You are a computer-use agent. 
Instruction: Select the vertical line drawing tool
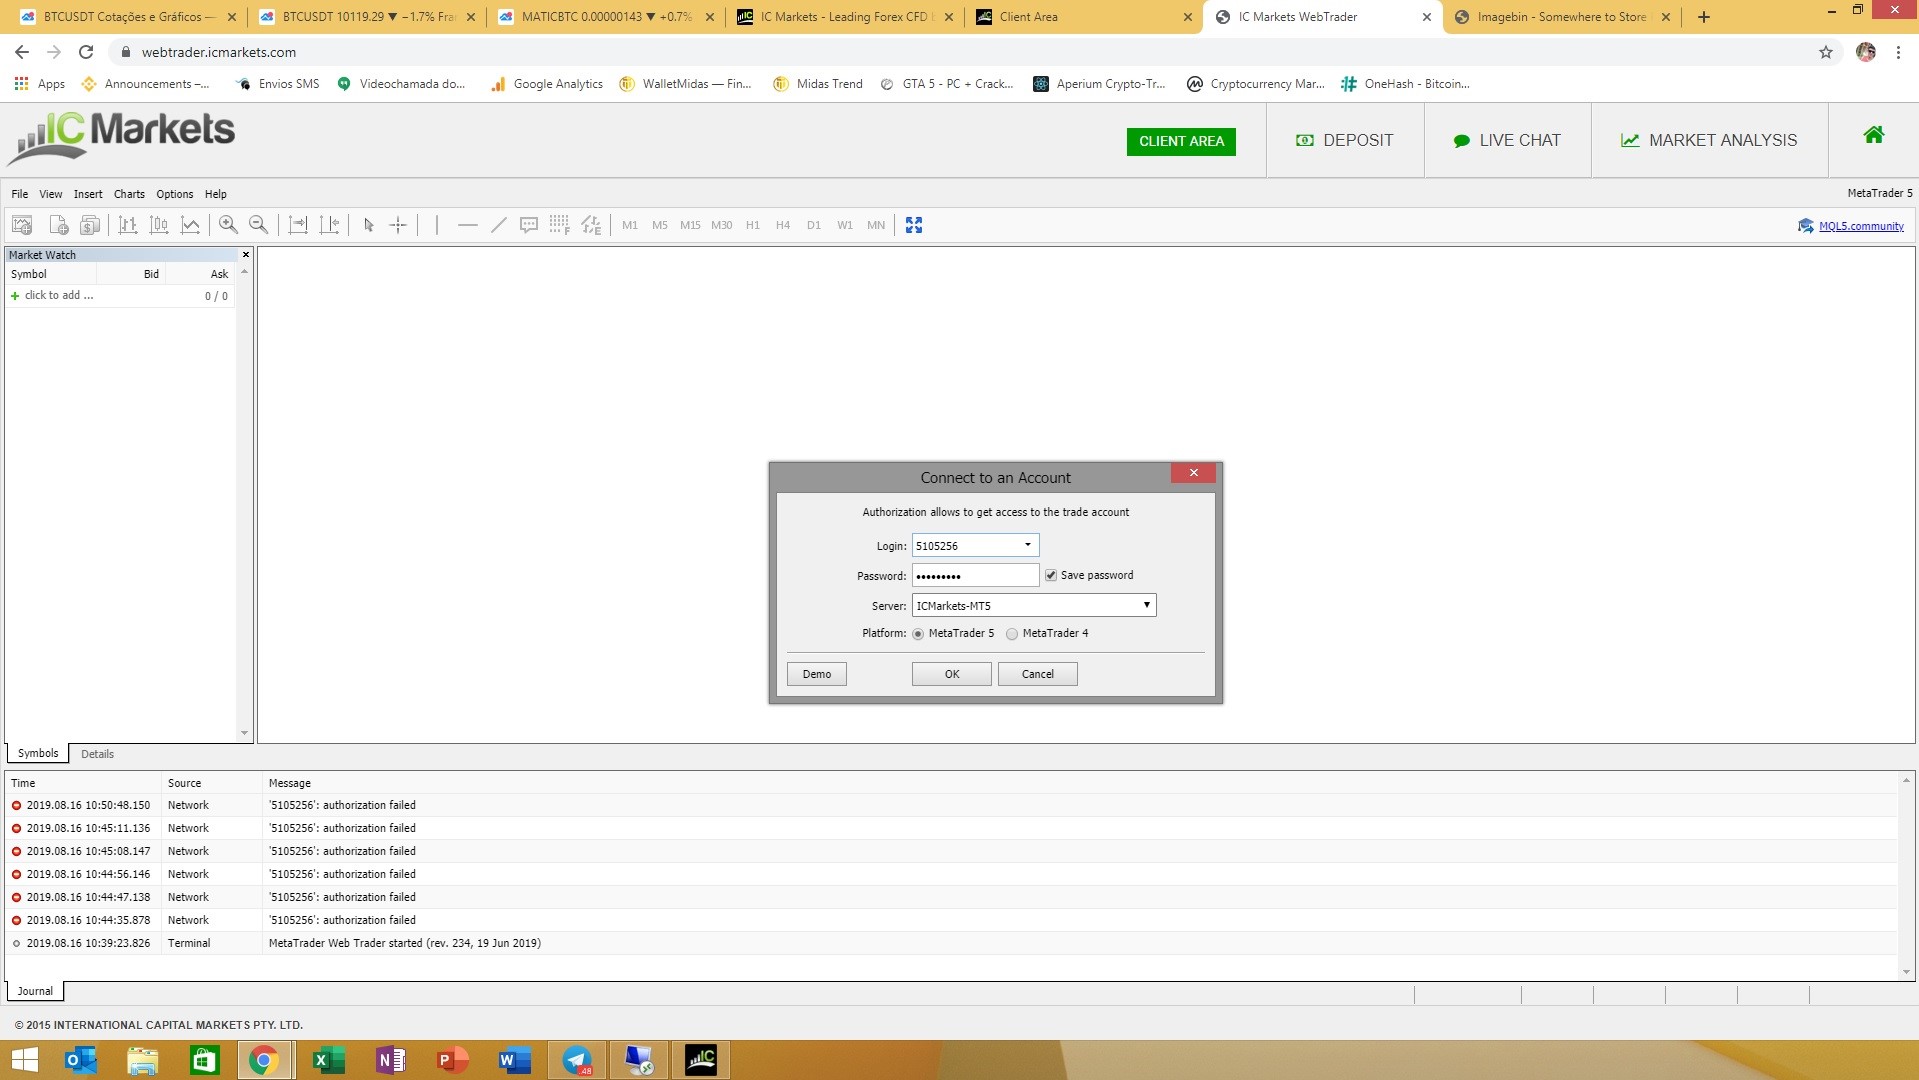pos(437,225)
